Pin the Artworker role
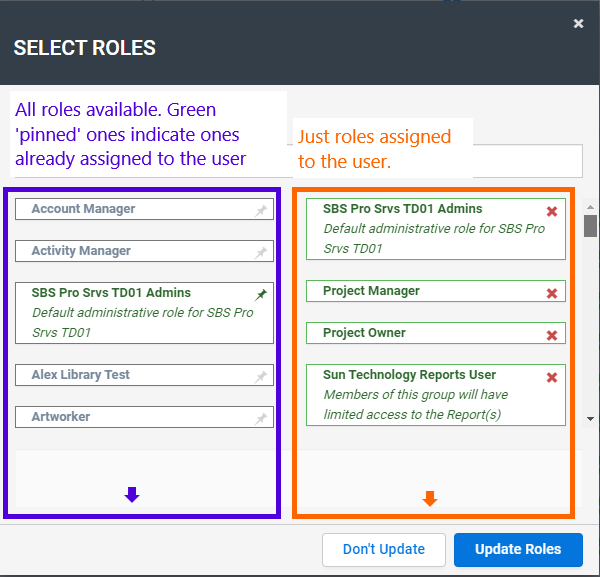 (261, 419)
